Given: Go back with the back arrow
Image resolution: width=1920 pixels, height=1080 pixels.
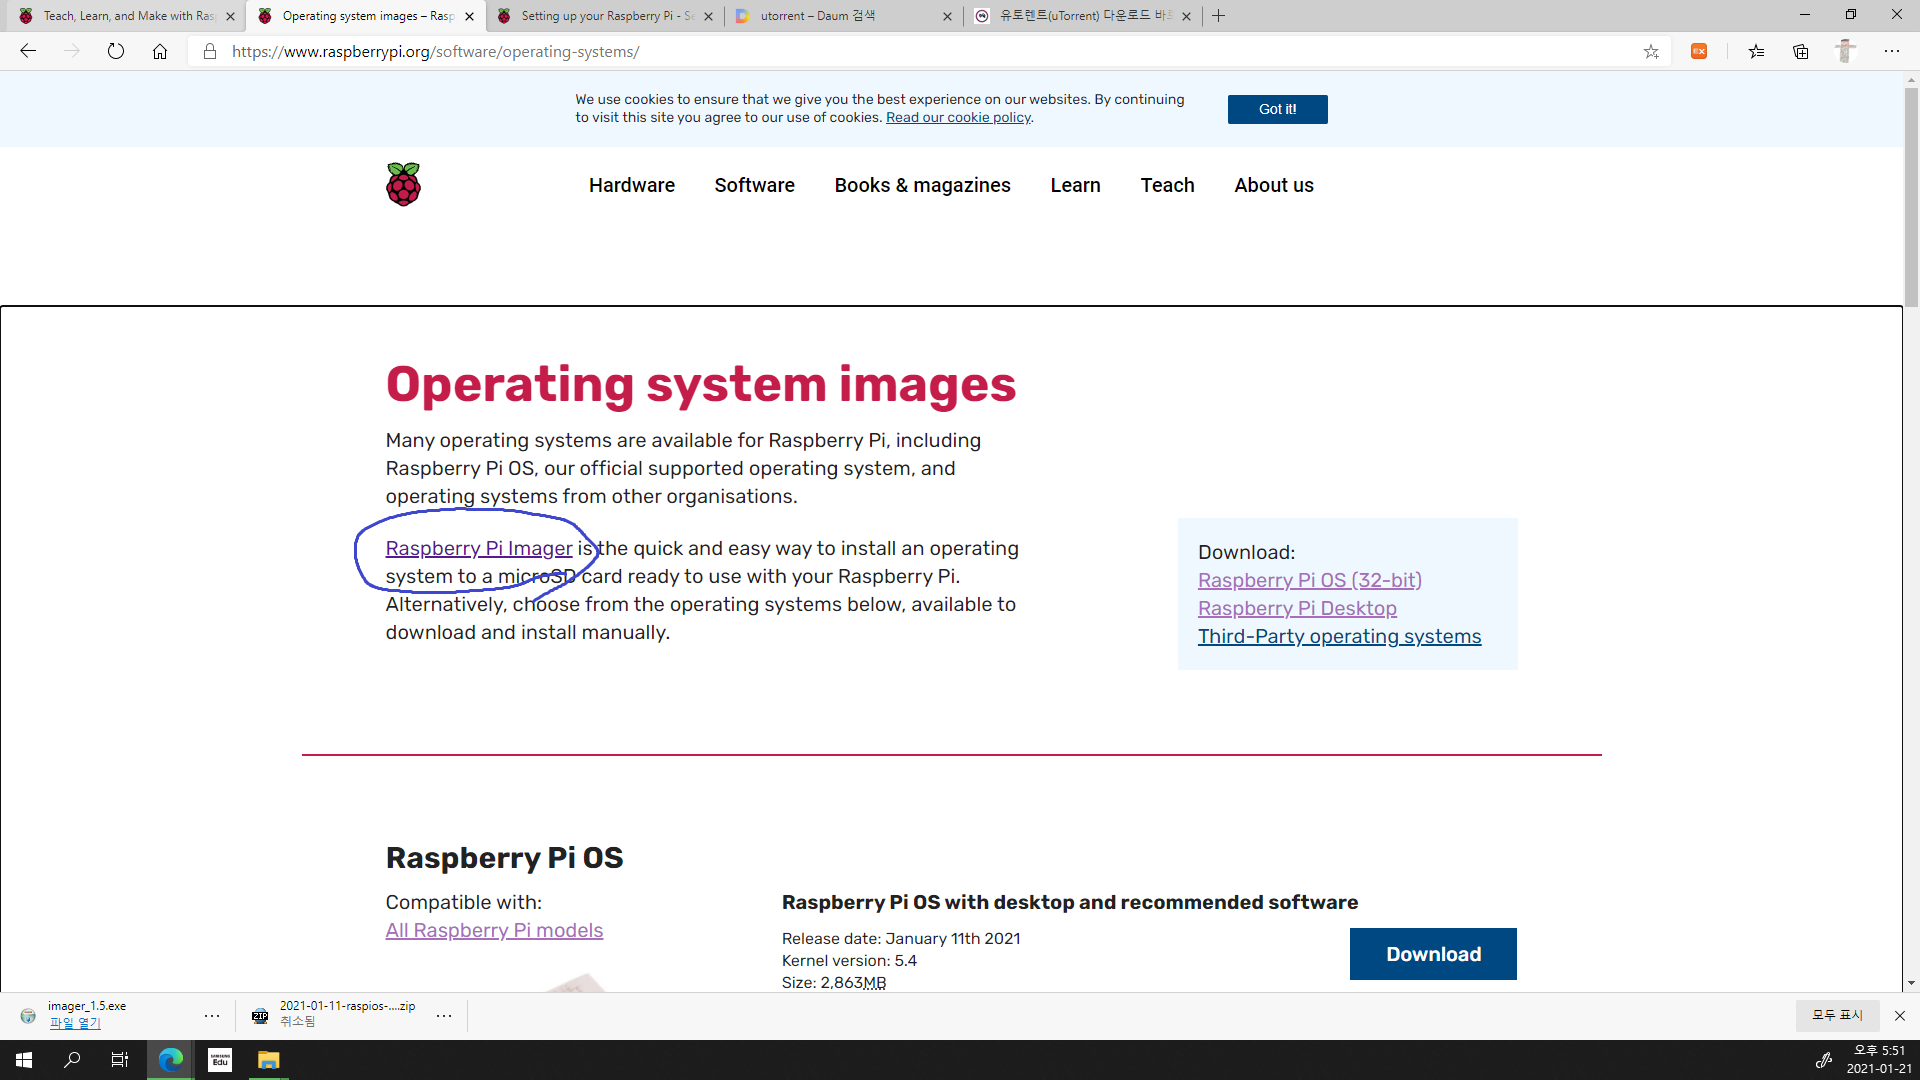Looking at the screenshot, I should [x=28, y=51].
